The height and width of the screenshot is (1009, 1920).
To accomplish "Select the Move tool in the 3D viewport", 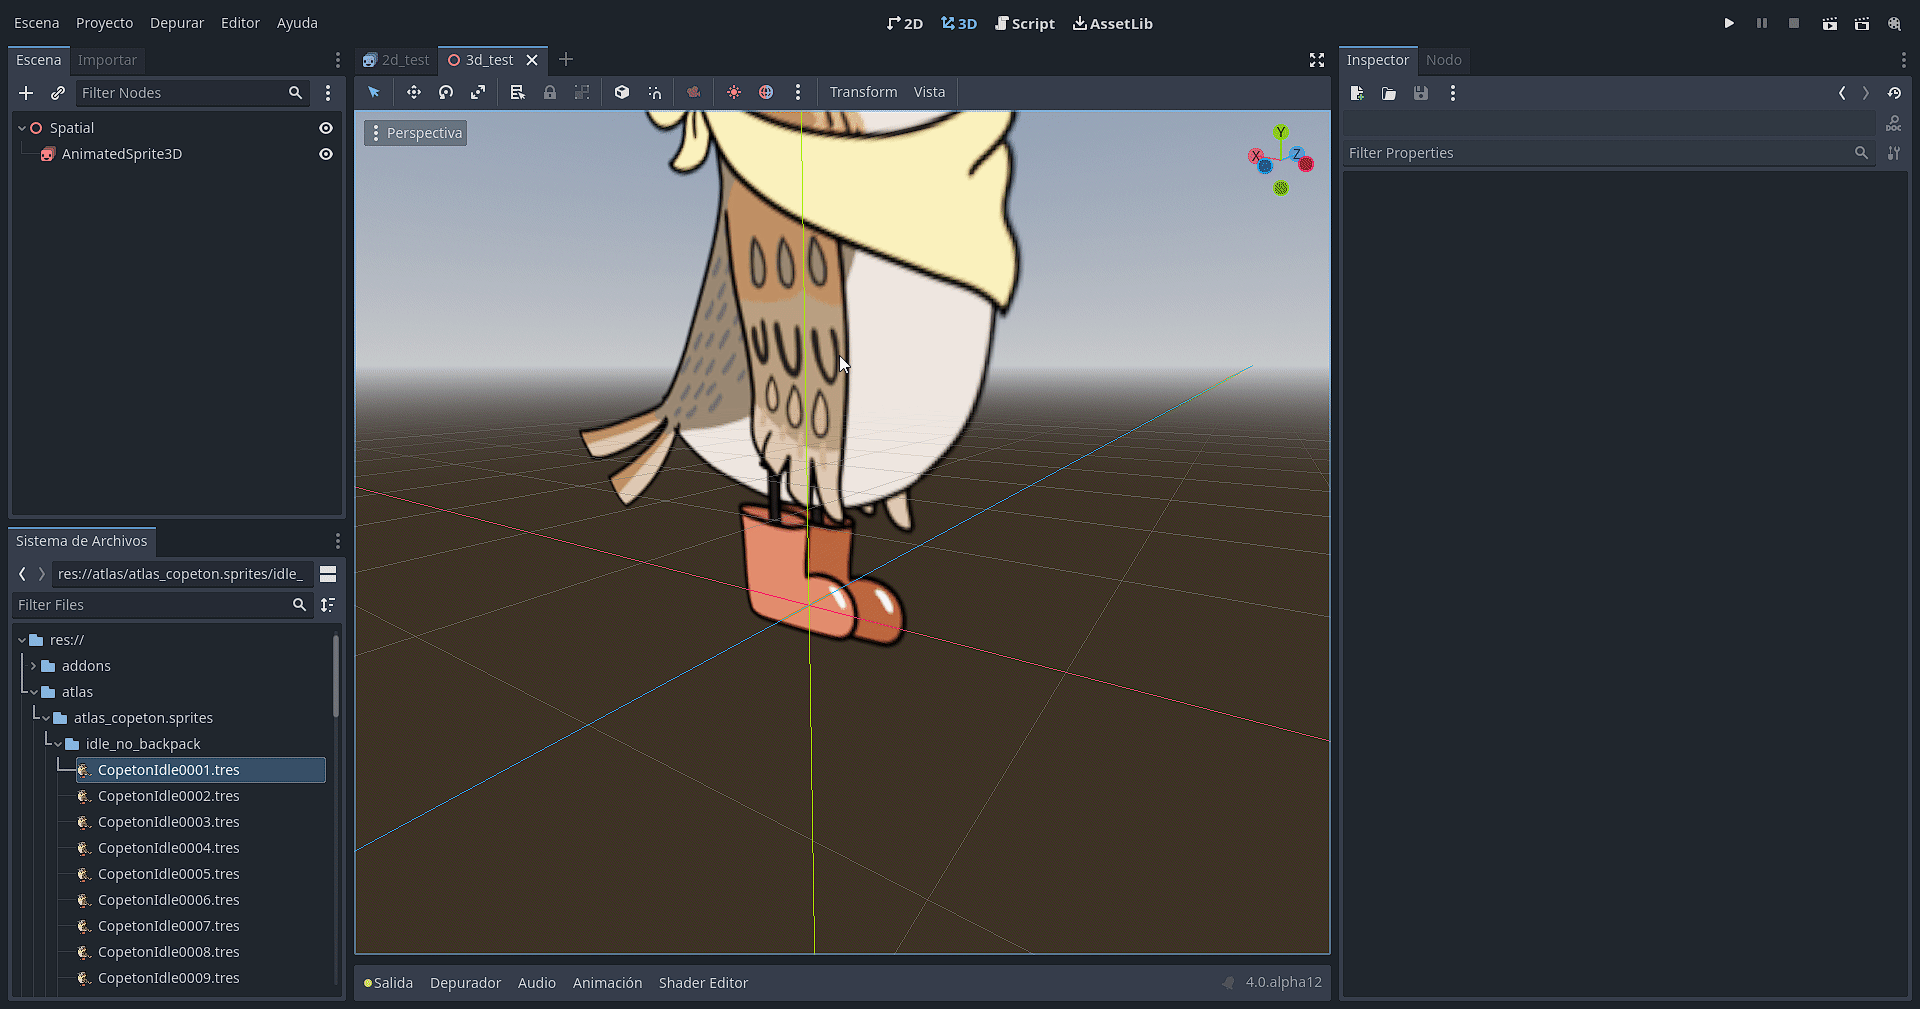I will [414, 92].
